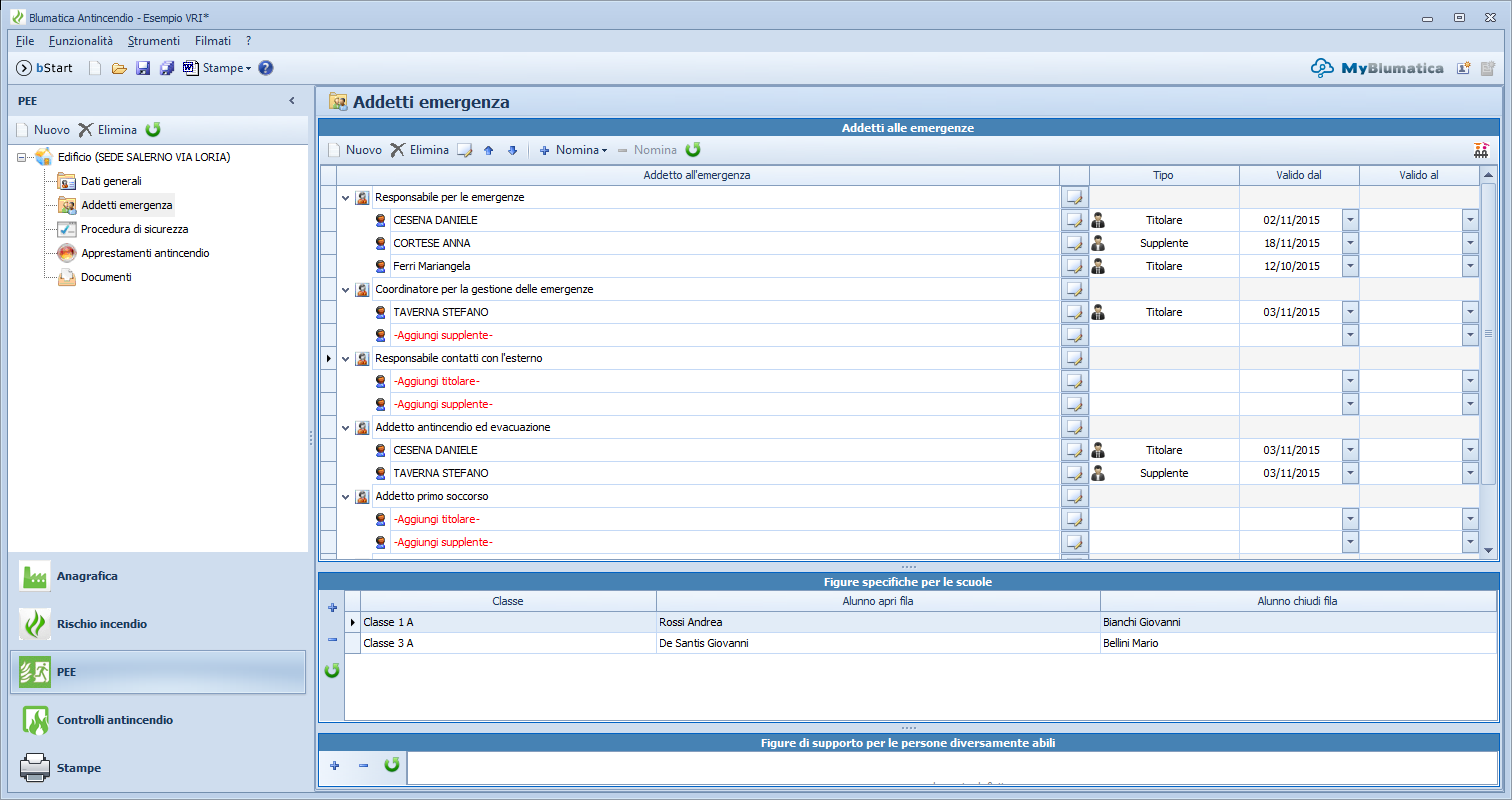Refresh the Figure specifiche per le scuole list

[333, 671]
